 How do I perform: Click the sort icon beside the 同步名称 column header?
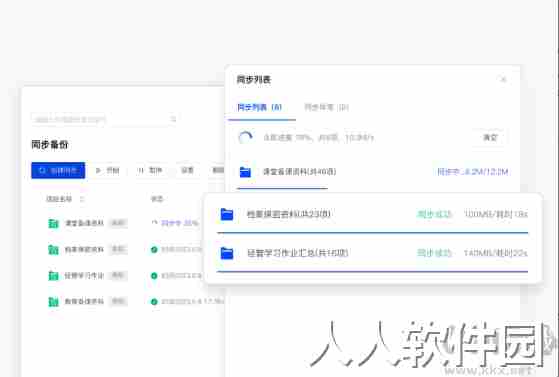pos(82,199)
